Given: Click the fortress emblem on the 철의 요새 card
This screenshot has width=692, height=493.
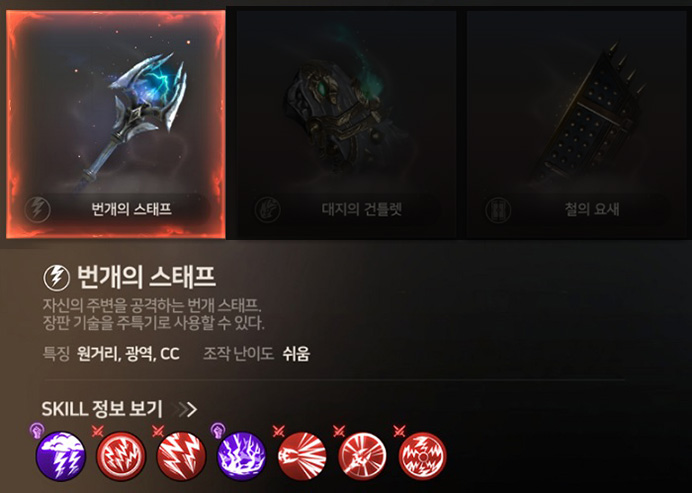Looking at the screenshot, I should pyautogui.click(x=498, y=209).
